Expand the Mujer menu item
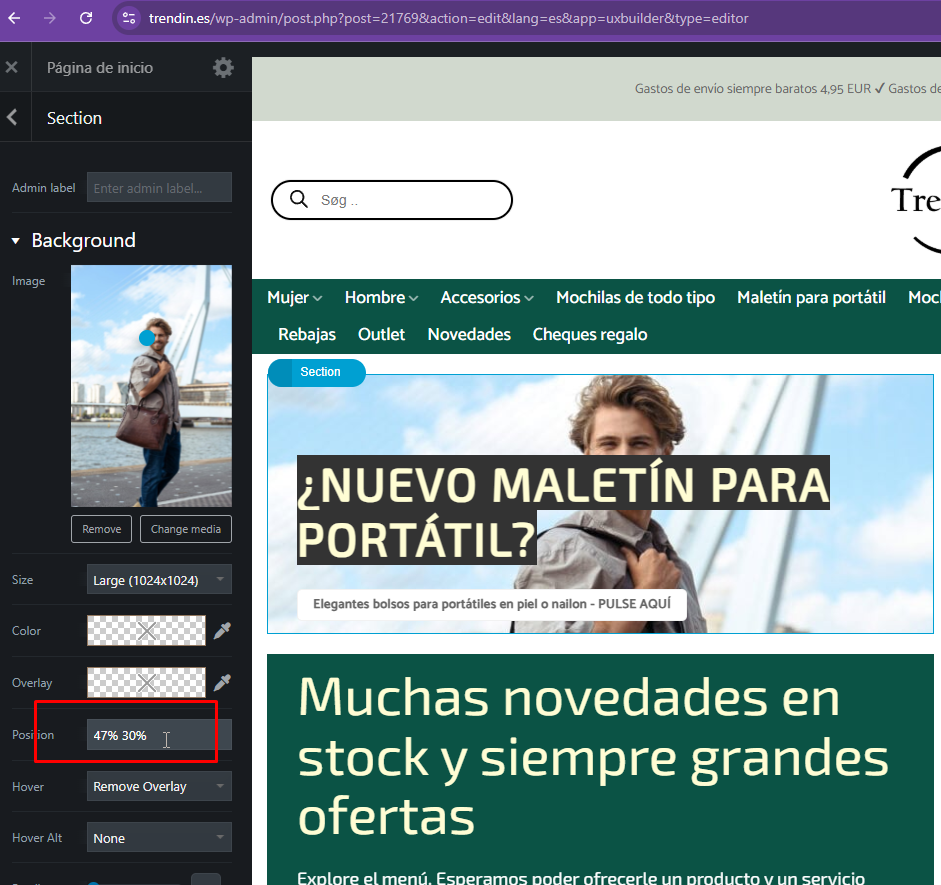The height and width of the screenshot is (885, 941). click(x=294, y=298)
